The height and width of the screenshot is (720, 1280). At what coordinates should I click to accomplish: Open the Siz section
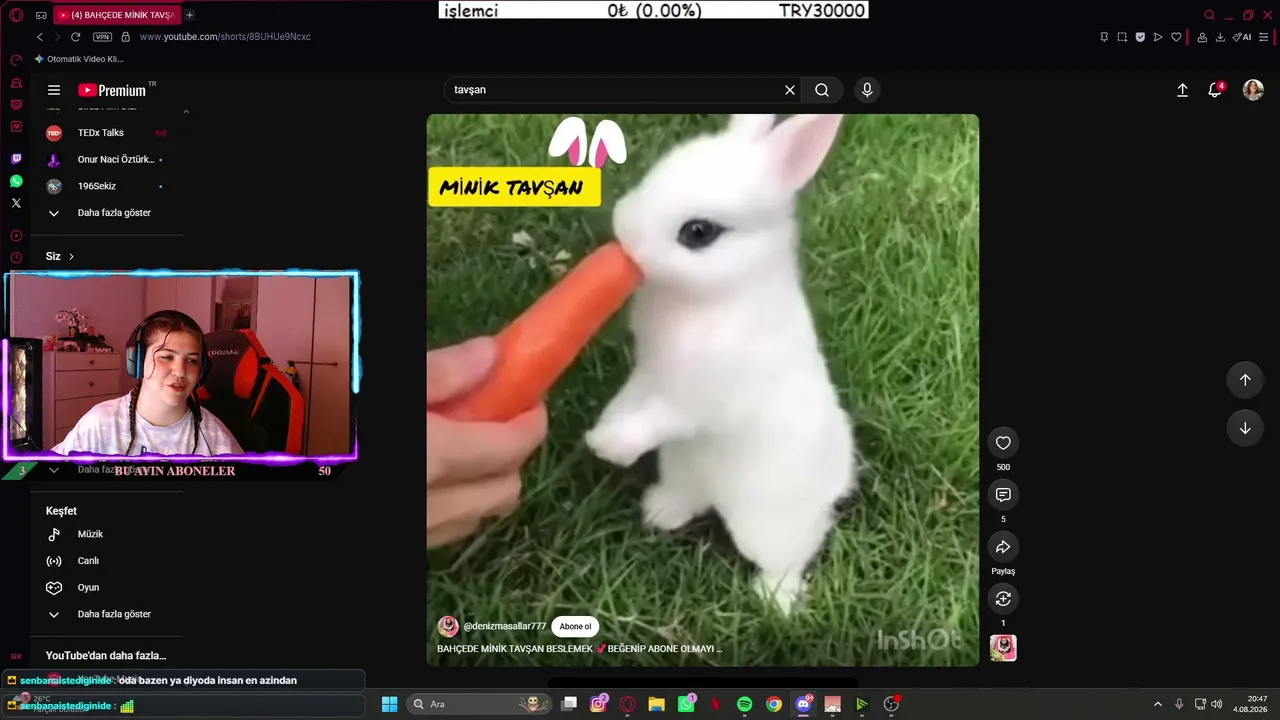coord(60,257)
